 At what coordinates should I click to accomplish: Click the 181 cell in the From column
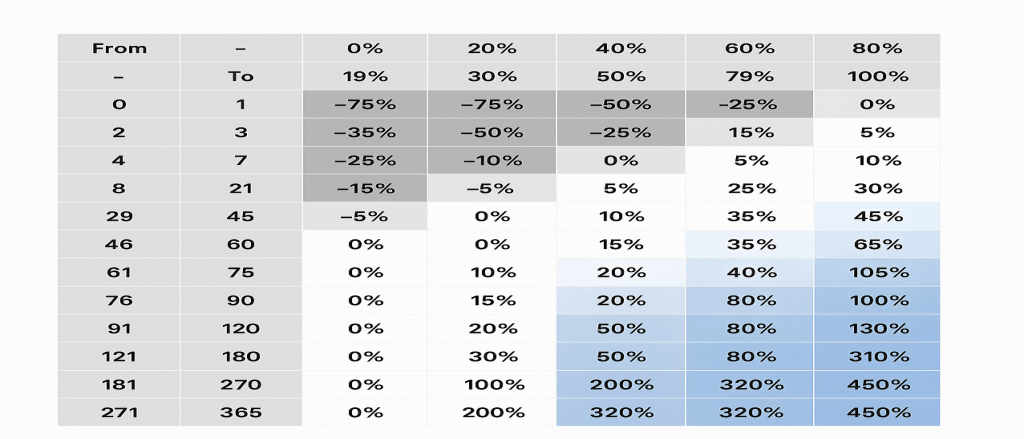[119, 384]
